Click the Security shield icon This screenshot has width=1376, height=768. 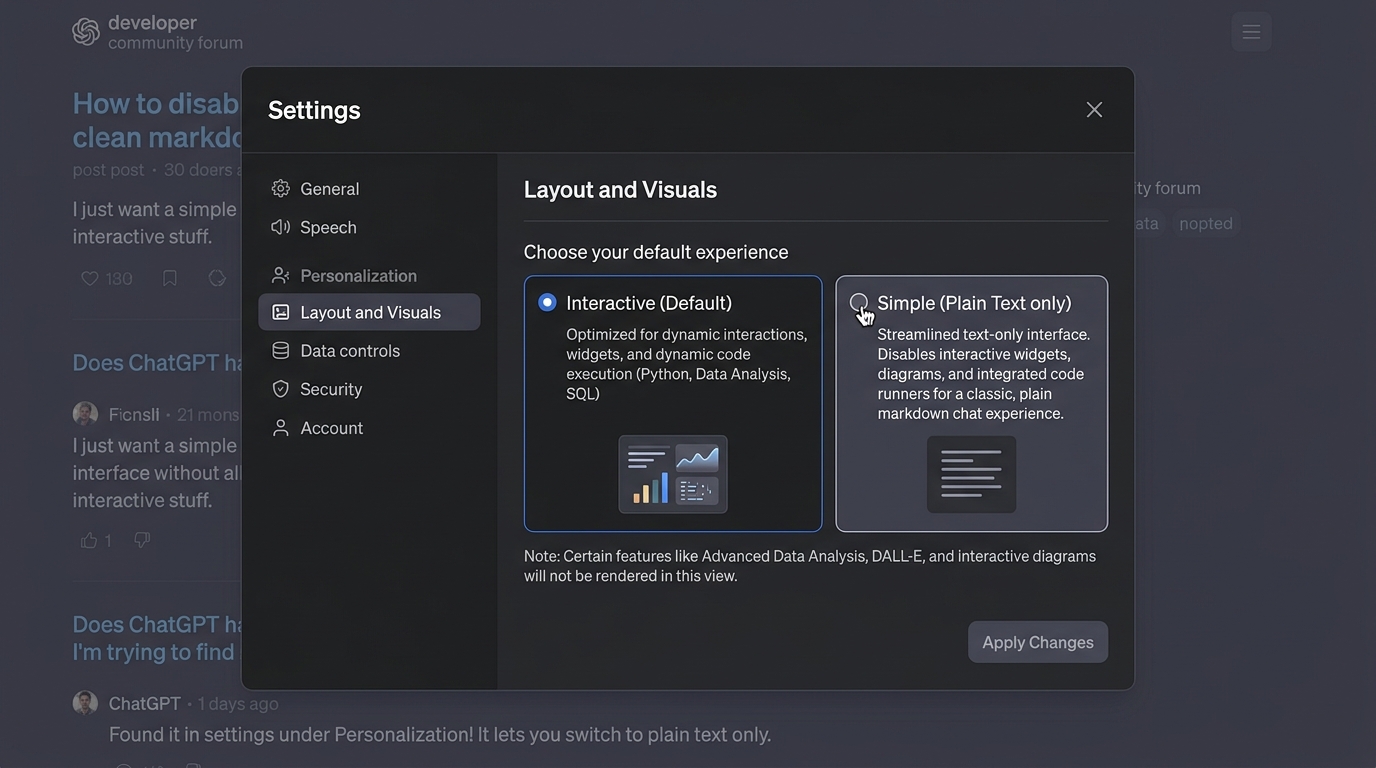click(281, 389)
